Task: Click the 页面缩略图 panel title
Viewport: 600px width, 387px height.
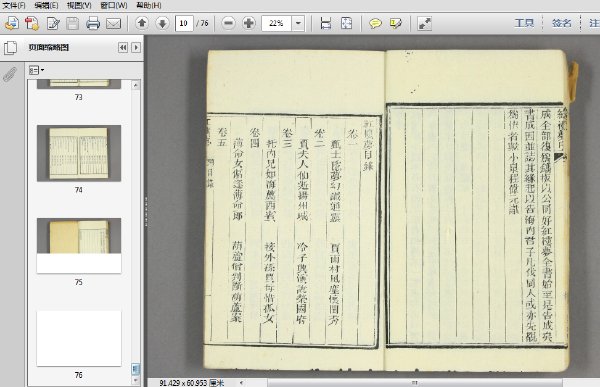Action: point(49,47)
